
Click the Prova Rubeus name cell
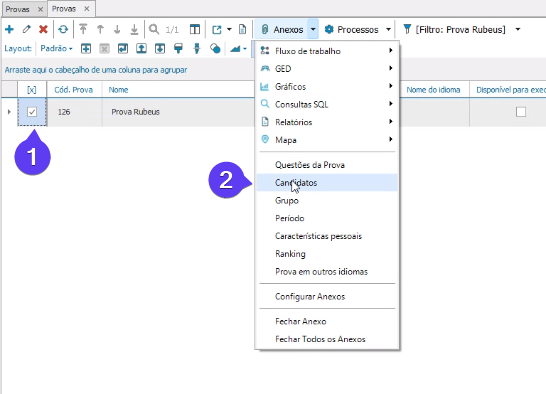point(178,112)
